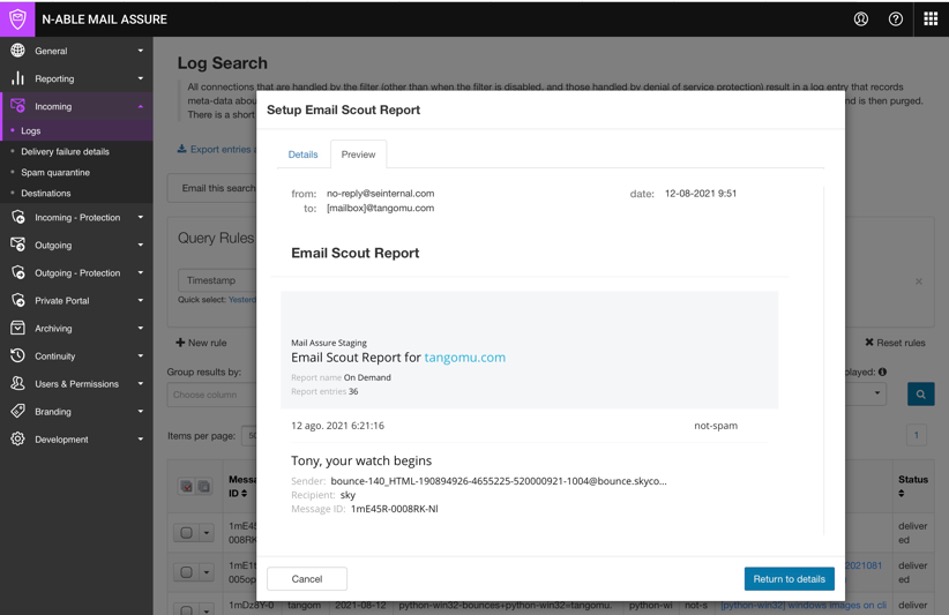The image size is (950, 616).
Task: Click the info icon next to 'played:'
Action: [882, 372]
